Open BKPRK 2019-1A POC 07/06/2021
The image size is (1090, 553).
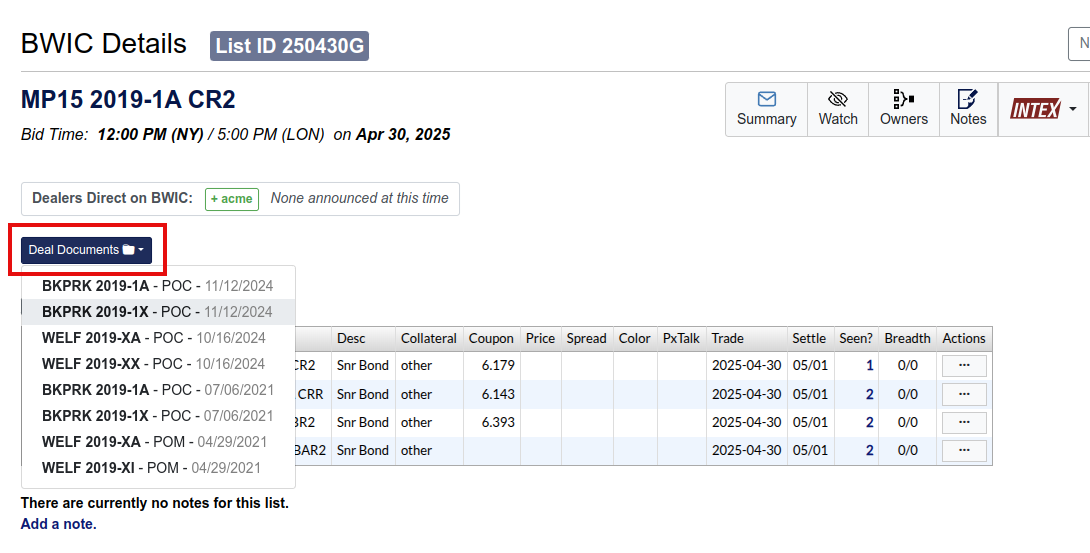tap(157, 390)
